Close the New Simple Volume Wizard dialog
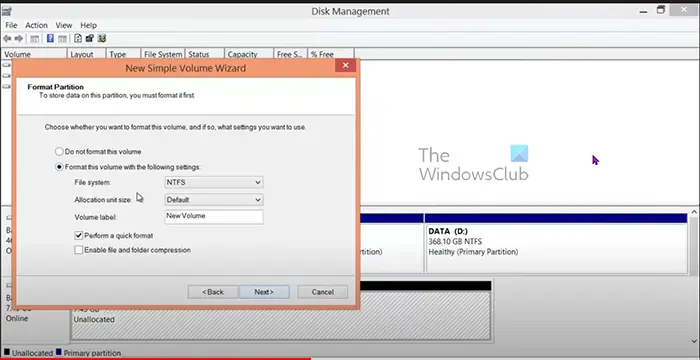 [x=345, y=66]
